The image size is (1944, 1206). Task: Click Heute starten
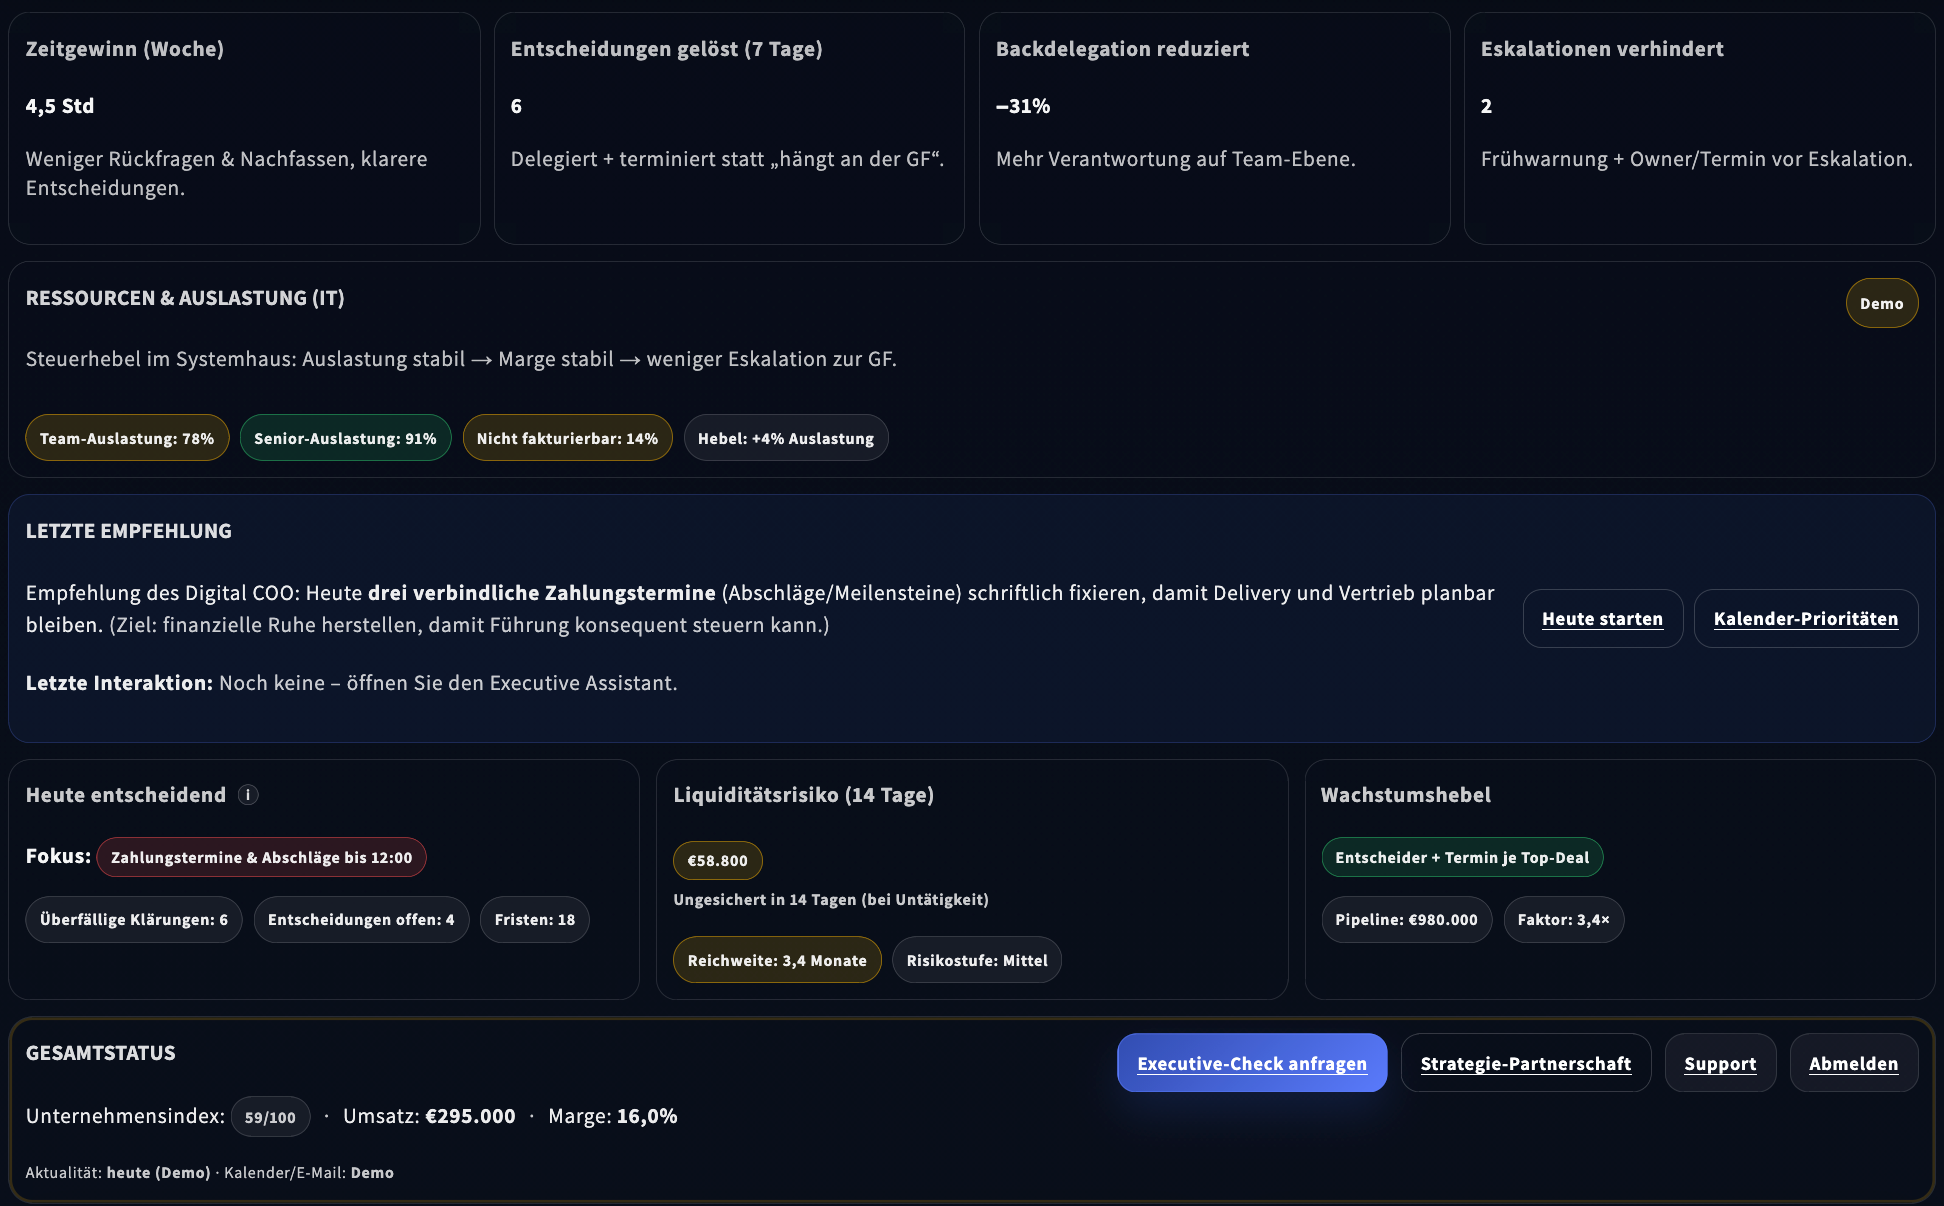click(1602, 618)
